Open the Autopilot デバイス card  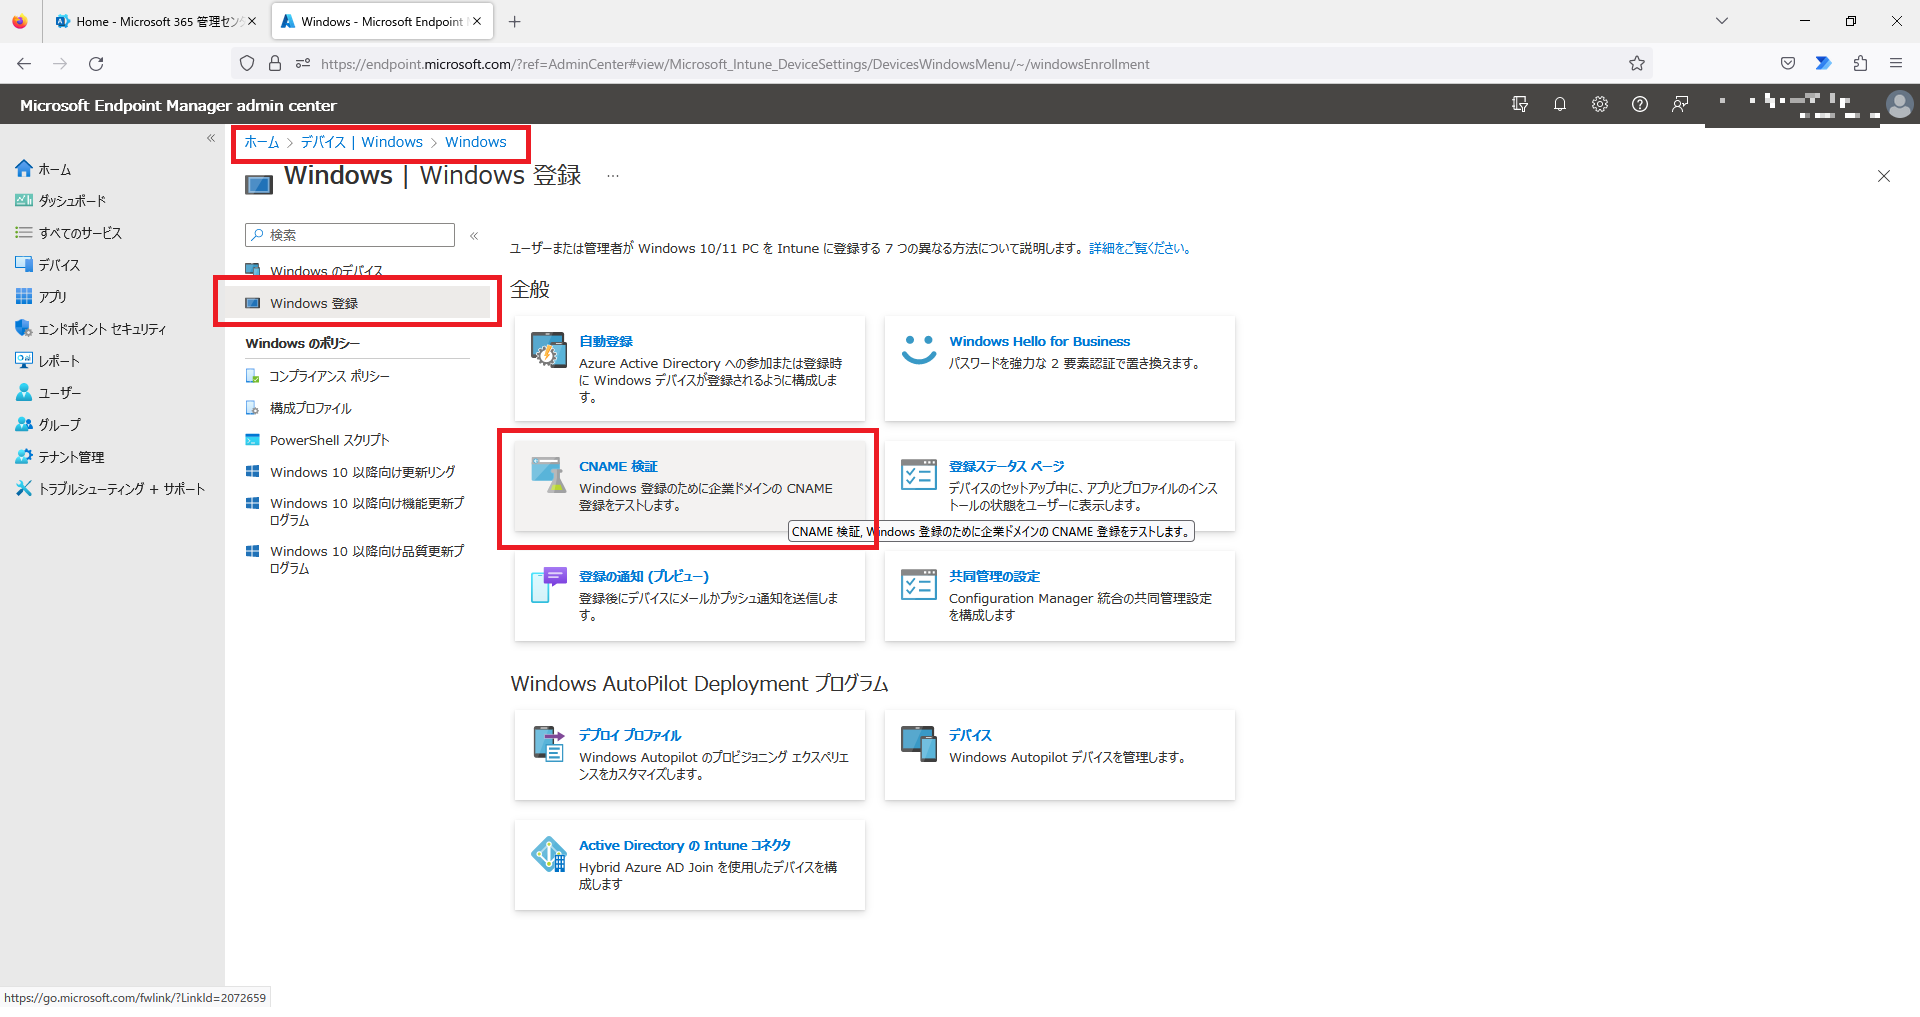click(1060, 755)
